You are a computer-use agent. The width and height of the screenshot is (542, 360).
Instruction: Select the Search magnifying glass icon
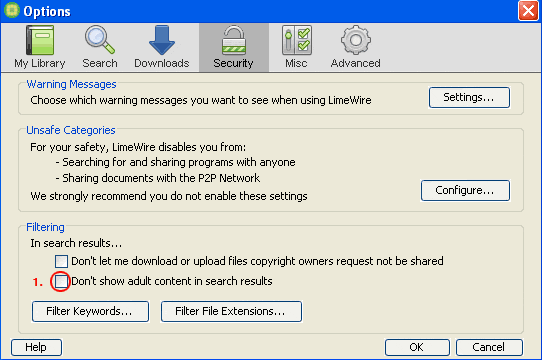coord(100,40)
